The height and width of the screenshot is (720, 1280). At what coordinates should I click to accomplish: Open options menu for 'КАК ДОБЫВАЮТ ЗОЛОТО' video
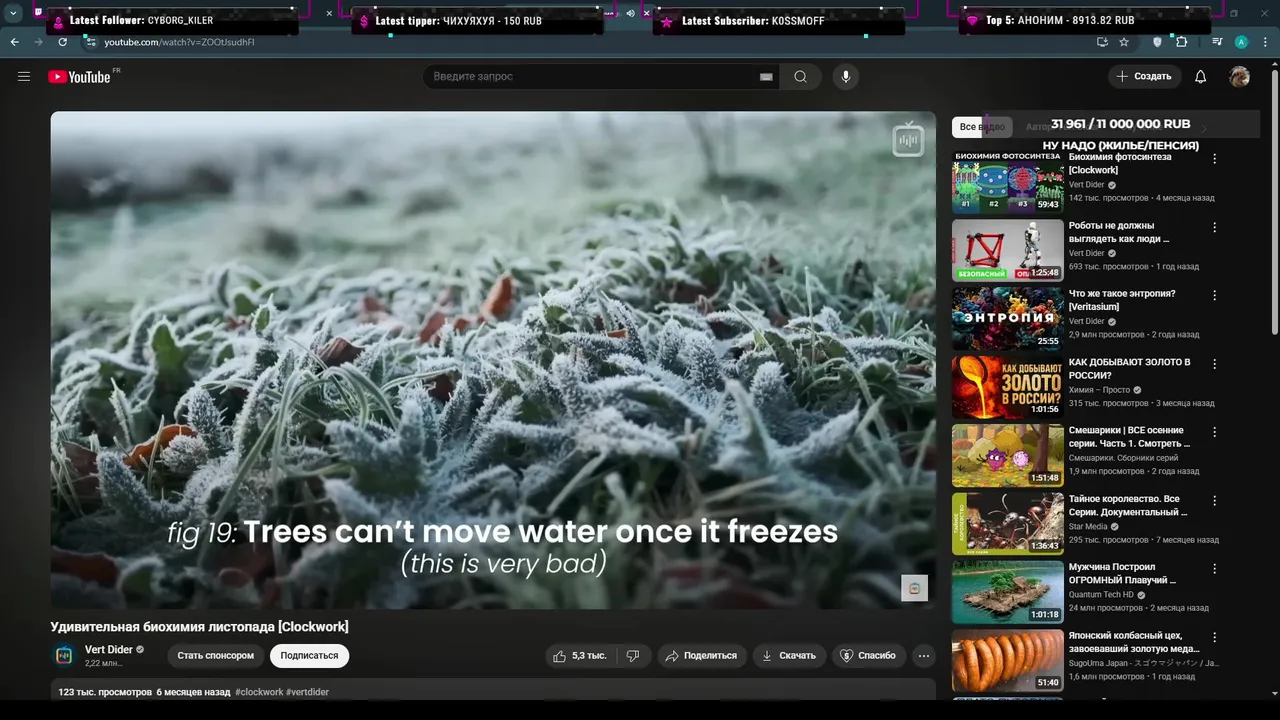(1215, 363)
